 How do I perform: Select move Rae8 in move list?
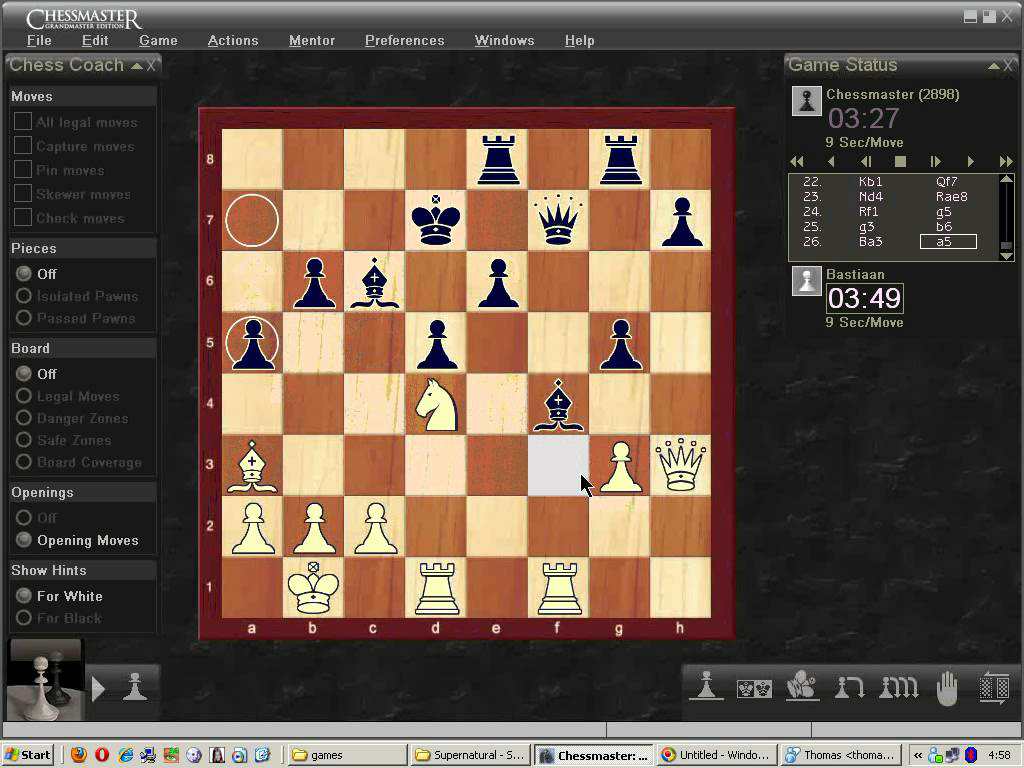(951, 197)
